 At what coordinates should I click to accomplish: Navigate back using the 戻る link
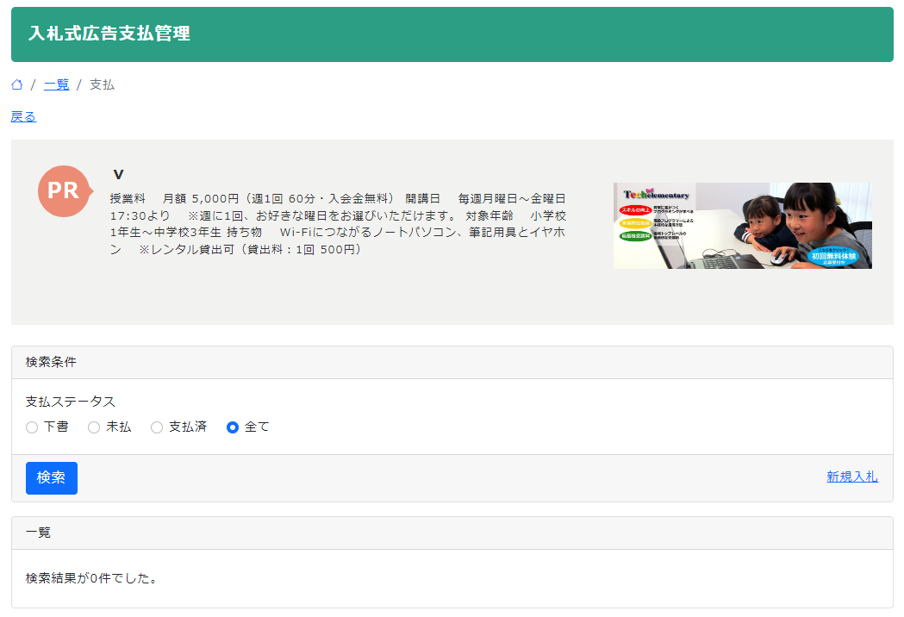[21, 116]
